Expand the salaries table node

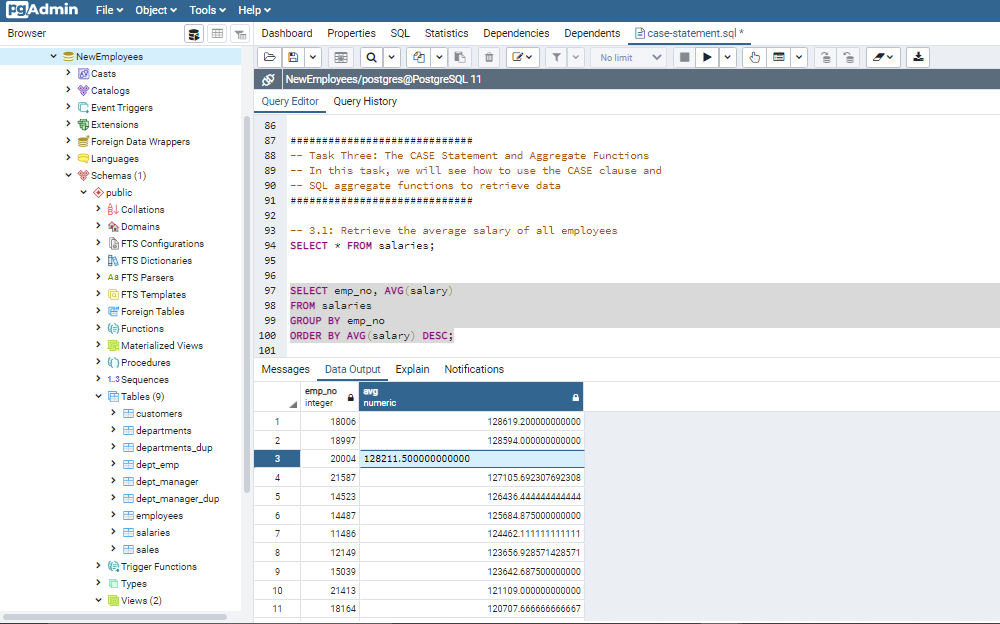click(113, 533)
